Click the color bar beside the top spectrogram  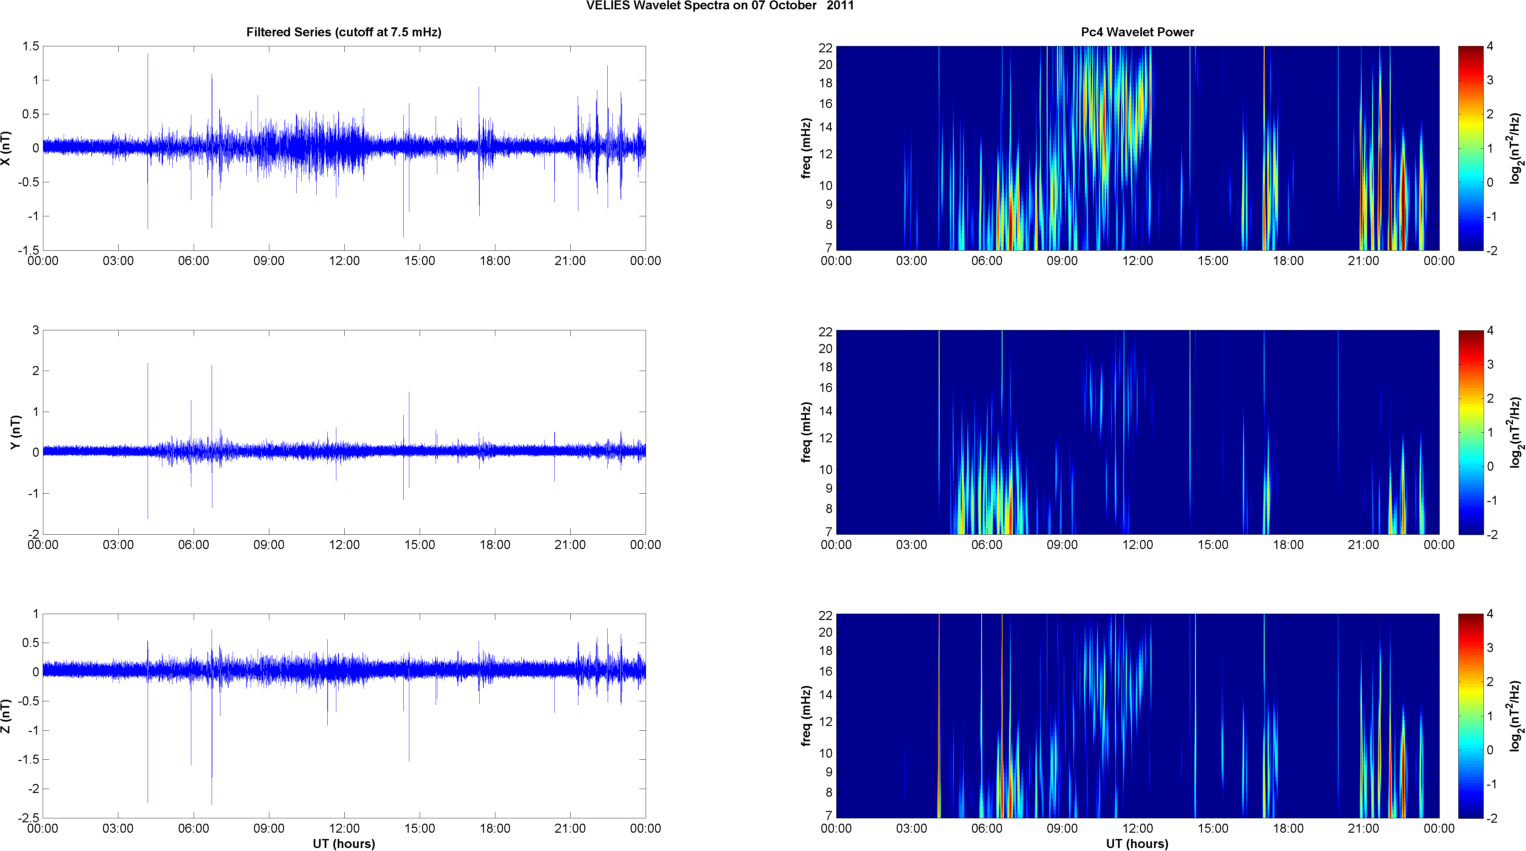coord(1470,148)
